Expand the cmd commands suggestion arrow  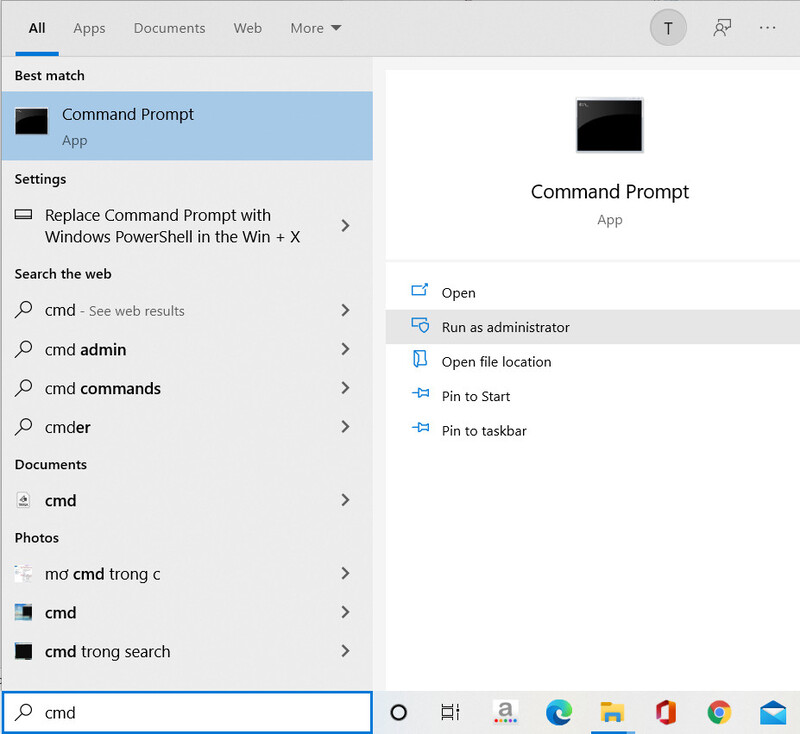click(345, 388)
